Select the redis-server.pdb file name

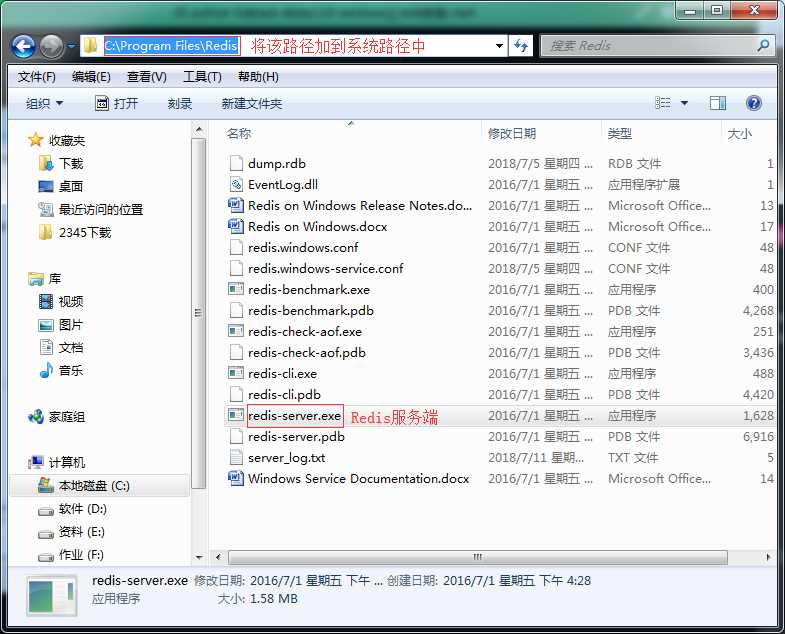[296, 437]
